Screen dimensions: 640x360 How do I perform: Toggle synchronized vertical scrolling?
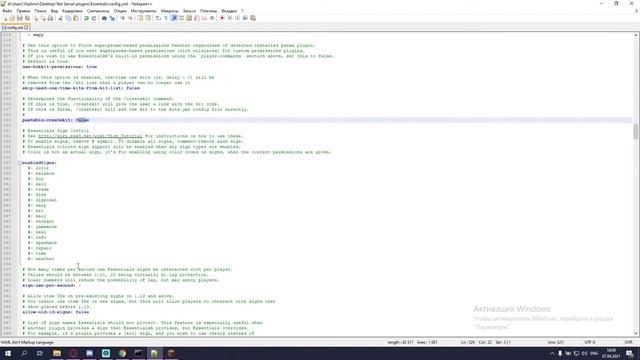click(140, 18)
